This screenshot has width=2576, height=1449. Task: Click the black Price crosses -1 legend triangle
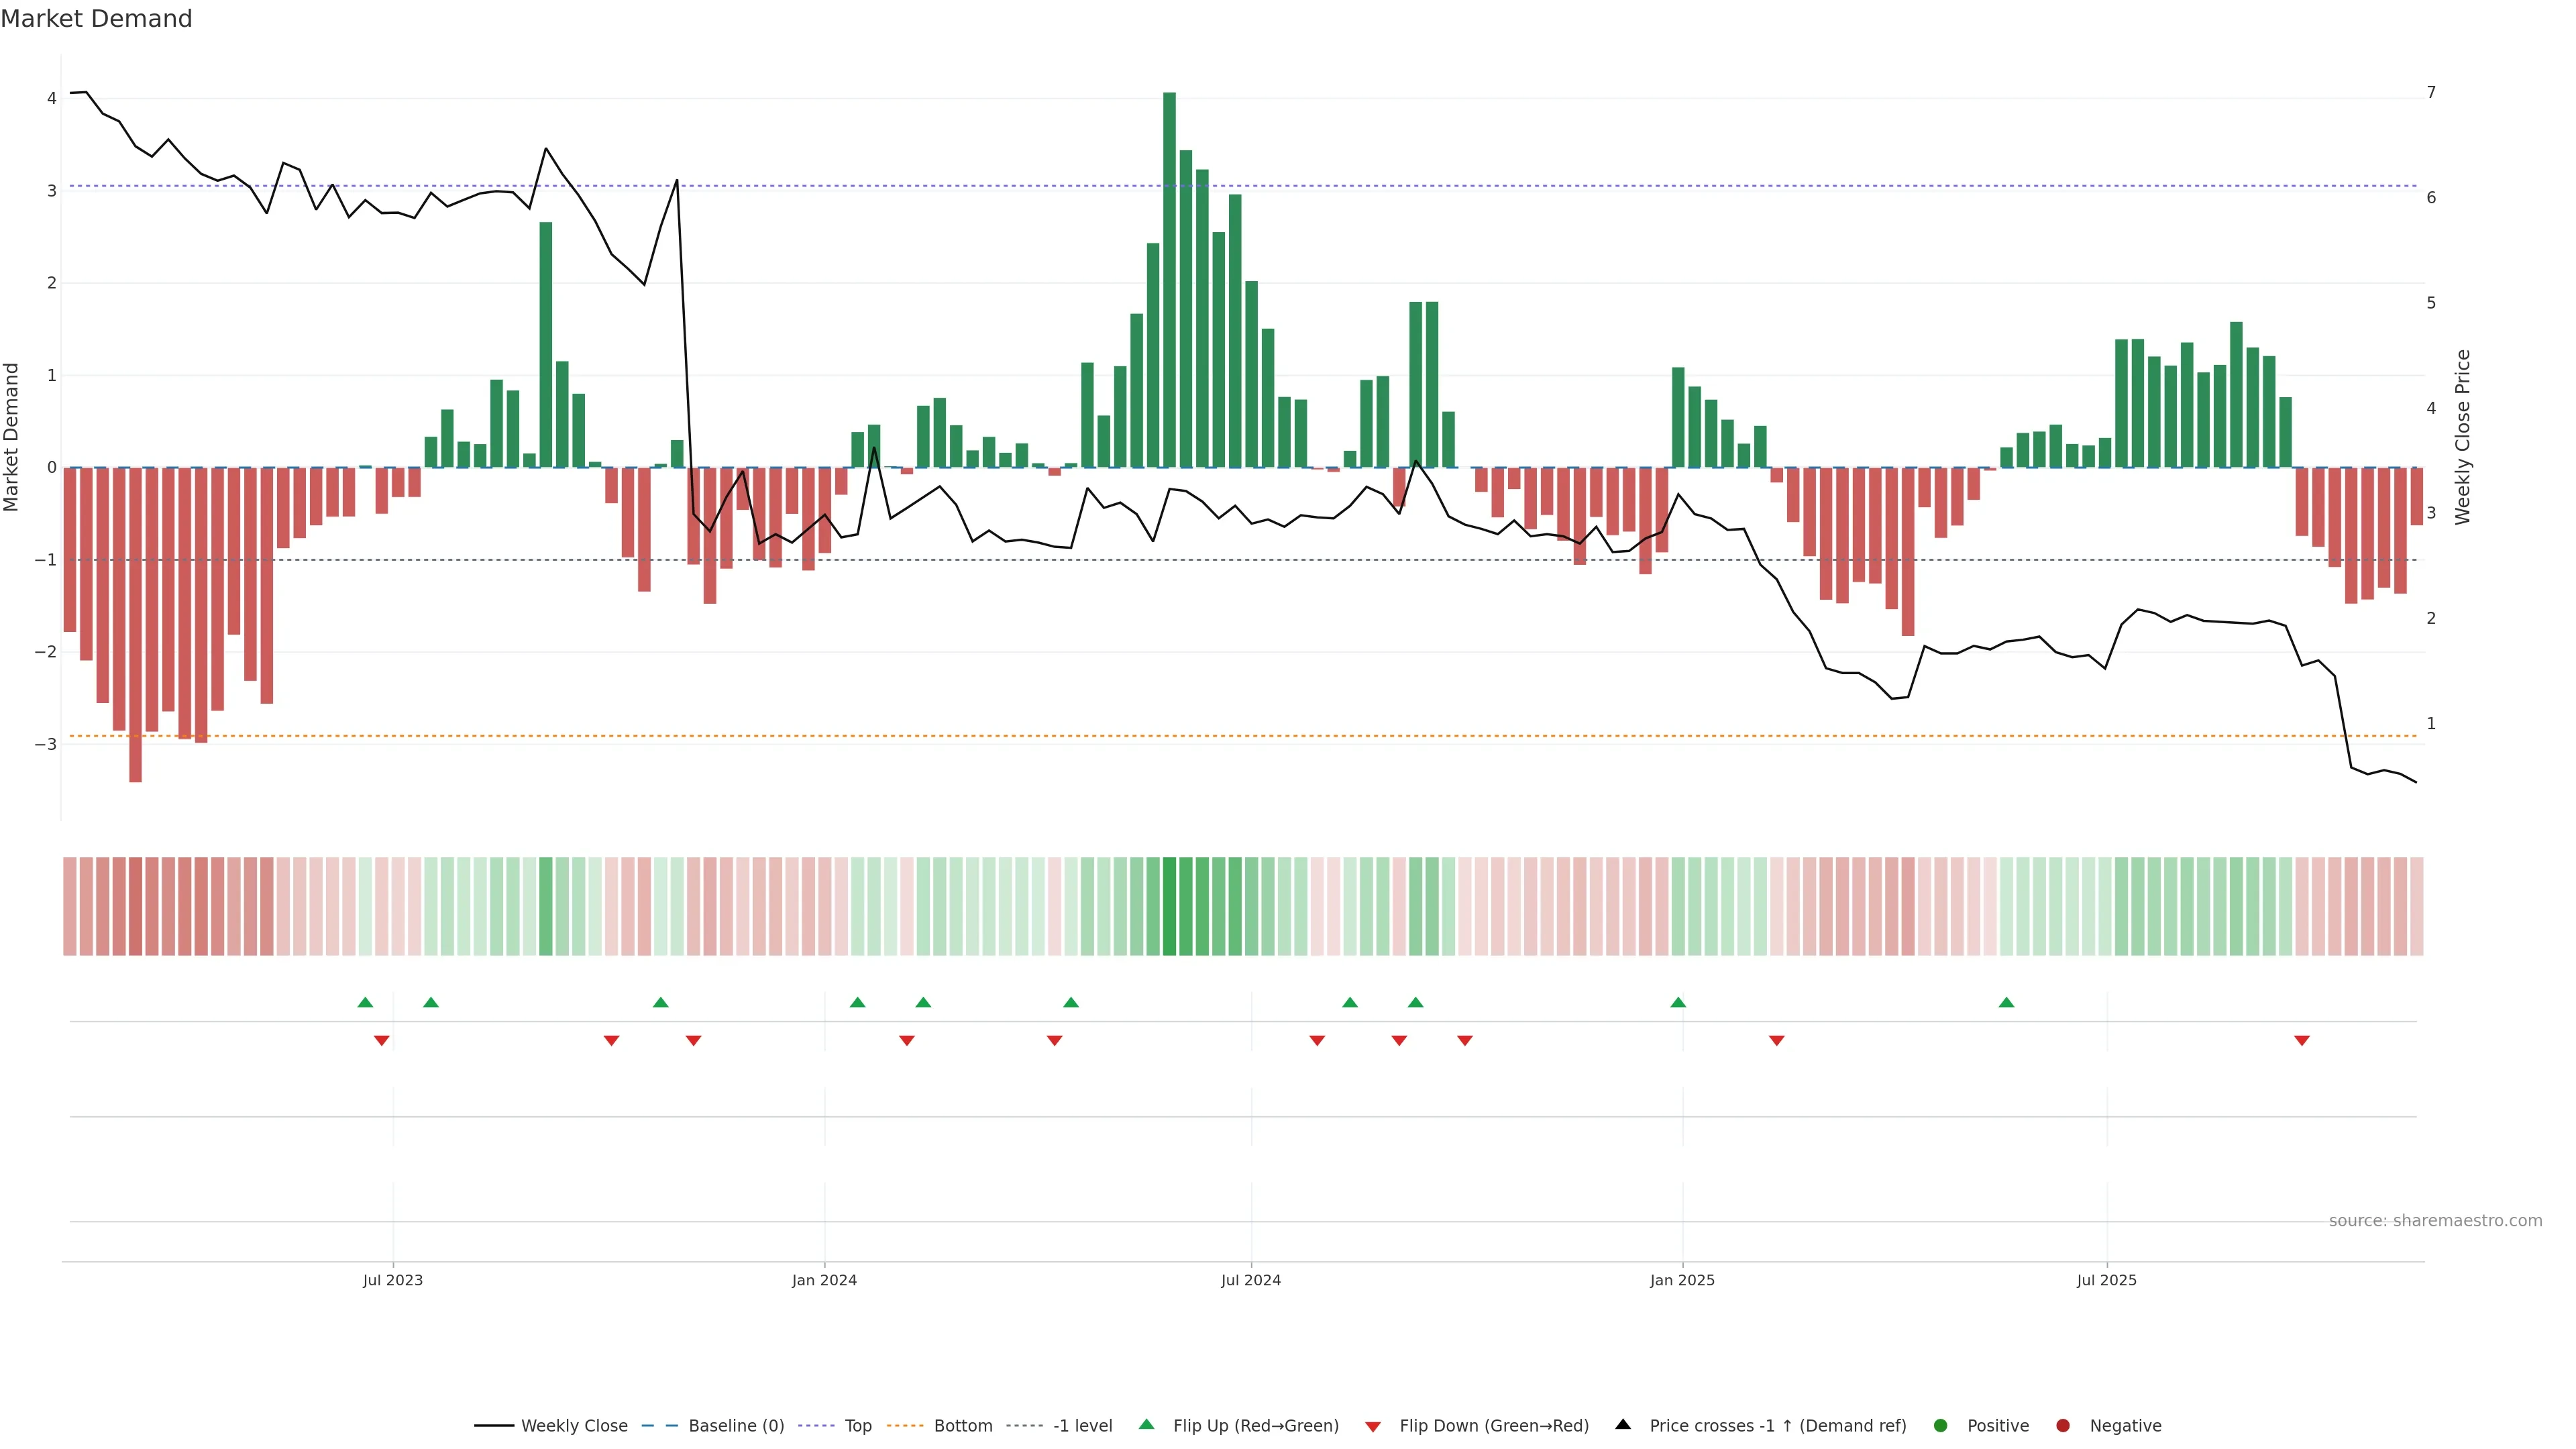[x=1623, y=1424]
